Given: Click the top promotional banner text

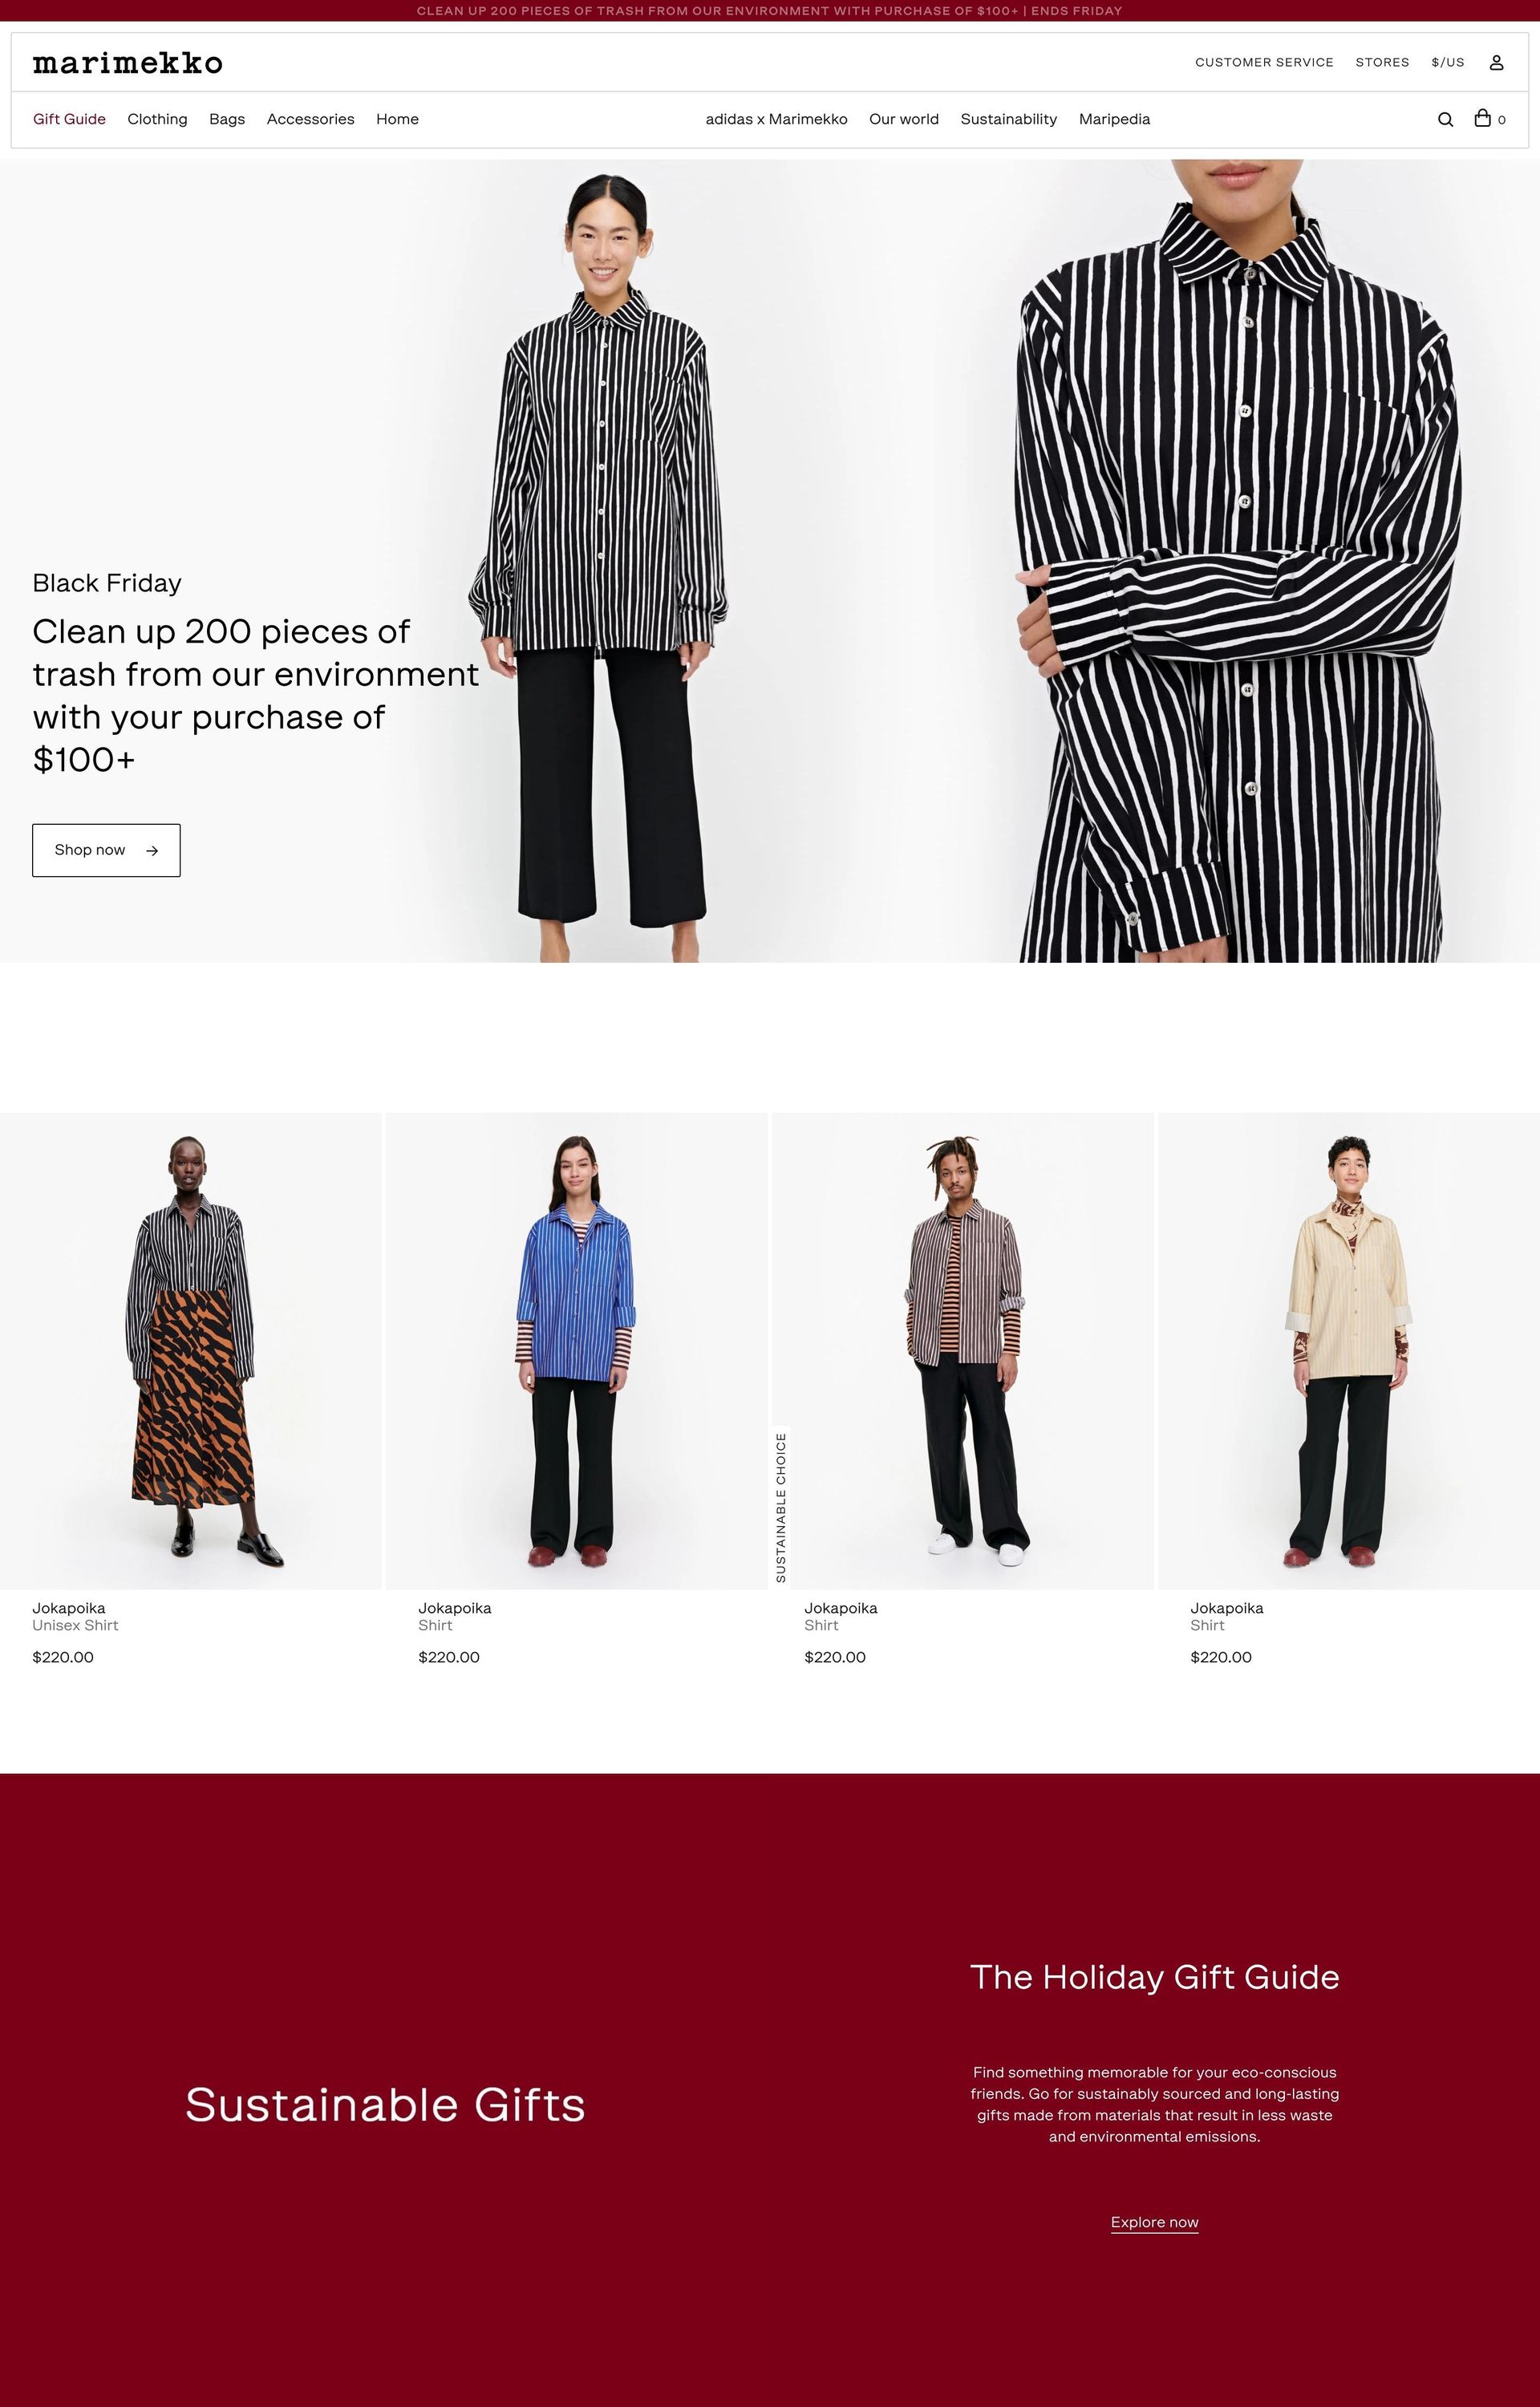Looking at the screenshot, I should click(x=769, y=11).
